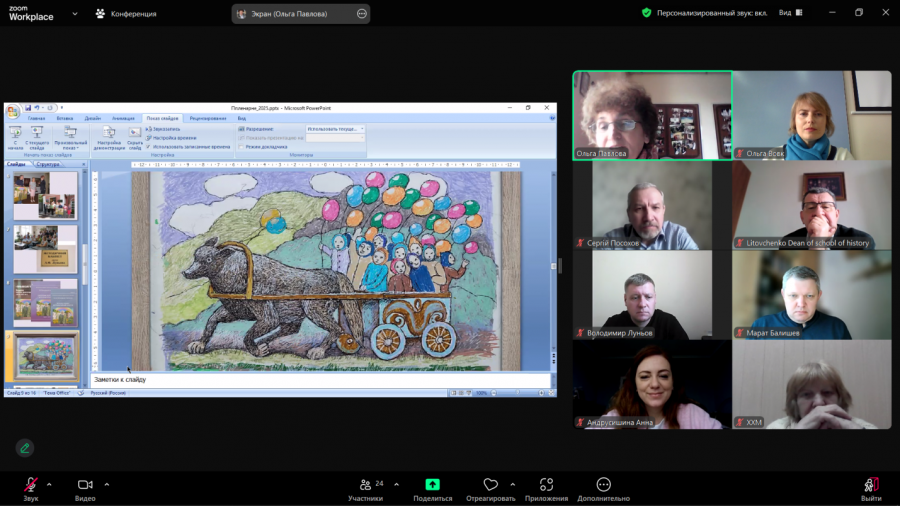Select Сергій Посохов video tile
Image resolution: width=900 pixels, height=506 pixels.
coord(652,205)
